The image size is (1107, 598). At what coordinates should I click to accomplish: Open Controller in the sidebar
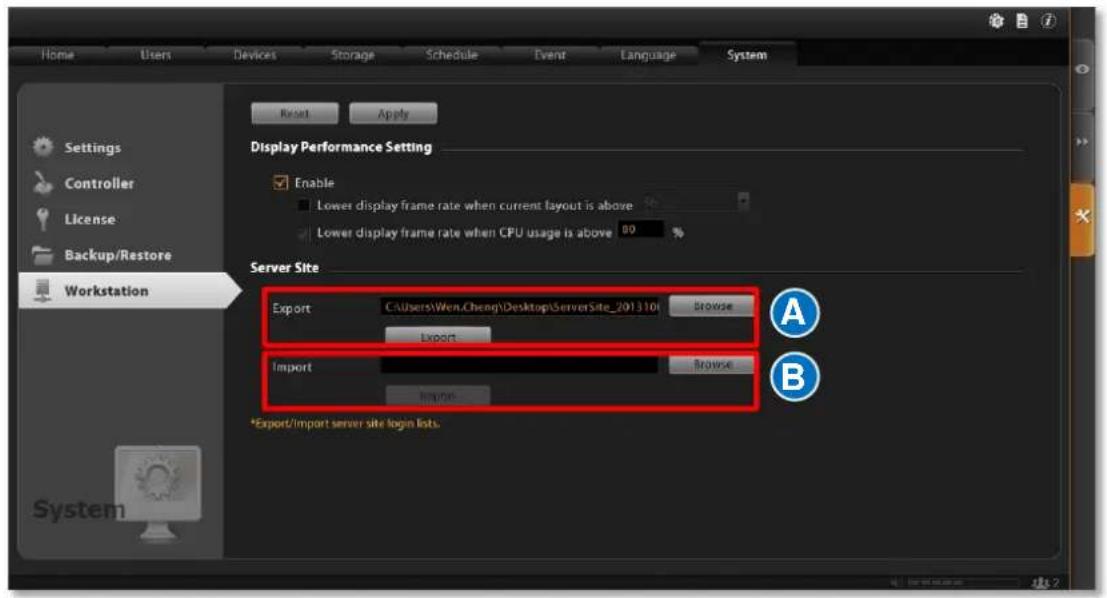[99, 184]
